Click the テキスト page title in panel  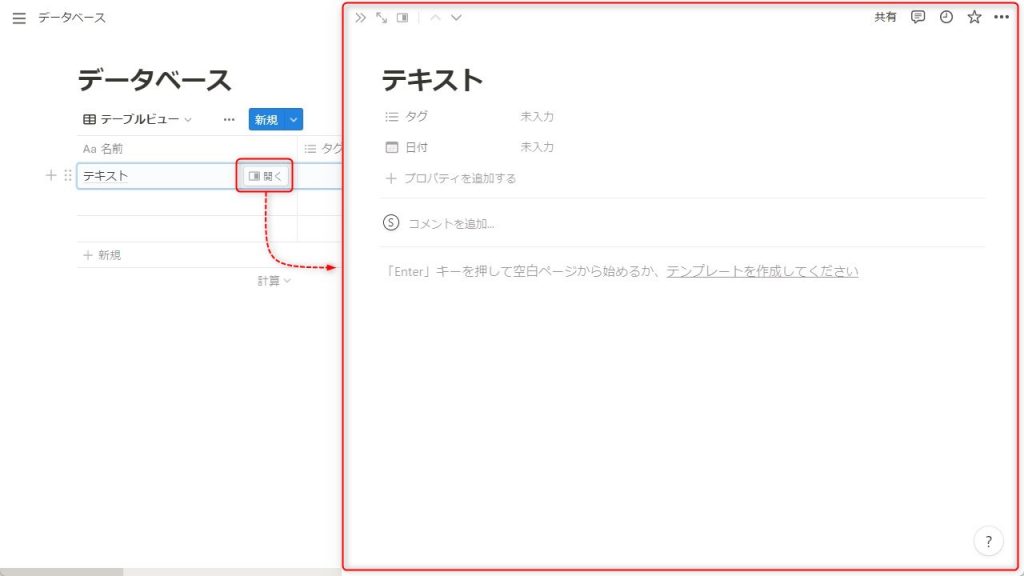click(x=432, y=80)
